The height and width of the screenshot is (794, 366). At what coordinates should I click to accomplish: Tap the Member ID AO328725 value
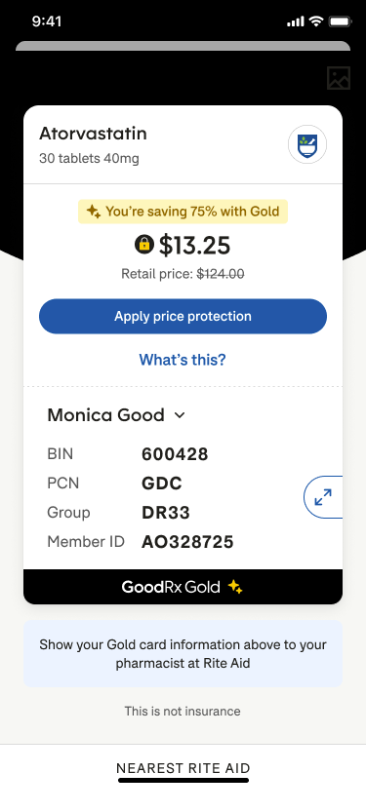[x=187, y=542]
